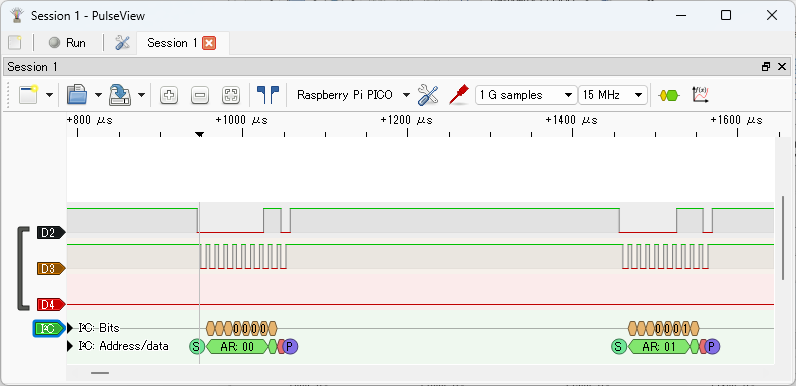Configure device with the wrench-screwdriver icon
The width and height of the screenshot is (796, 386).
point(427,95)
